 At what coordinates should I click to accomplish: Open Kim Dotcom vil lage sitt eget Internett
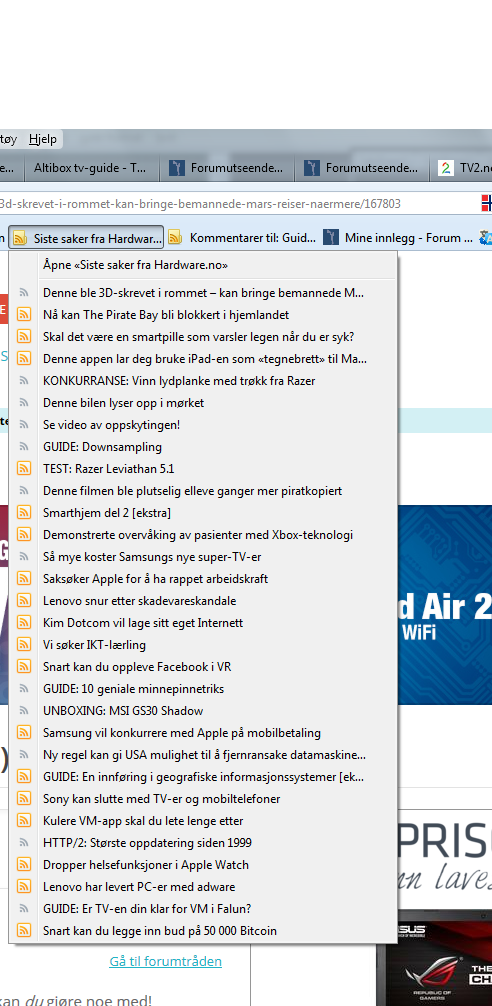click(x=203, y=622)
